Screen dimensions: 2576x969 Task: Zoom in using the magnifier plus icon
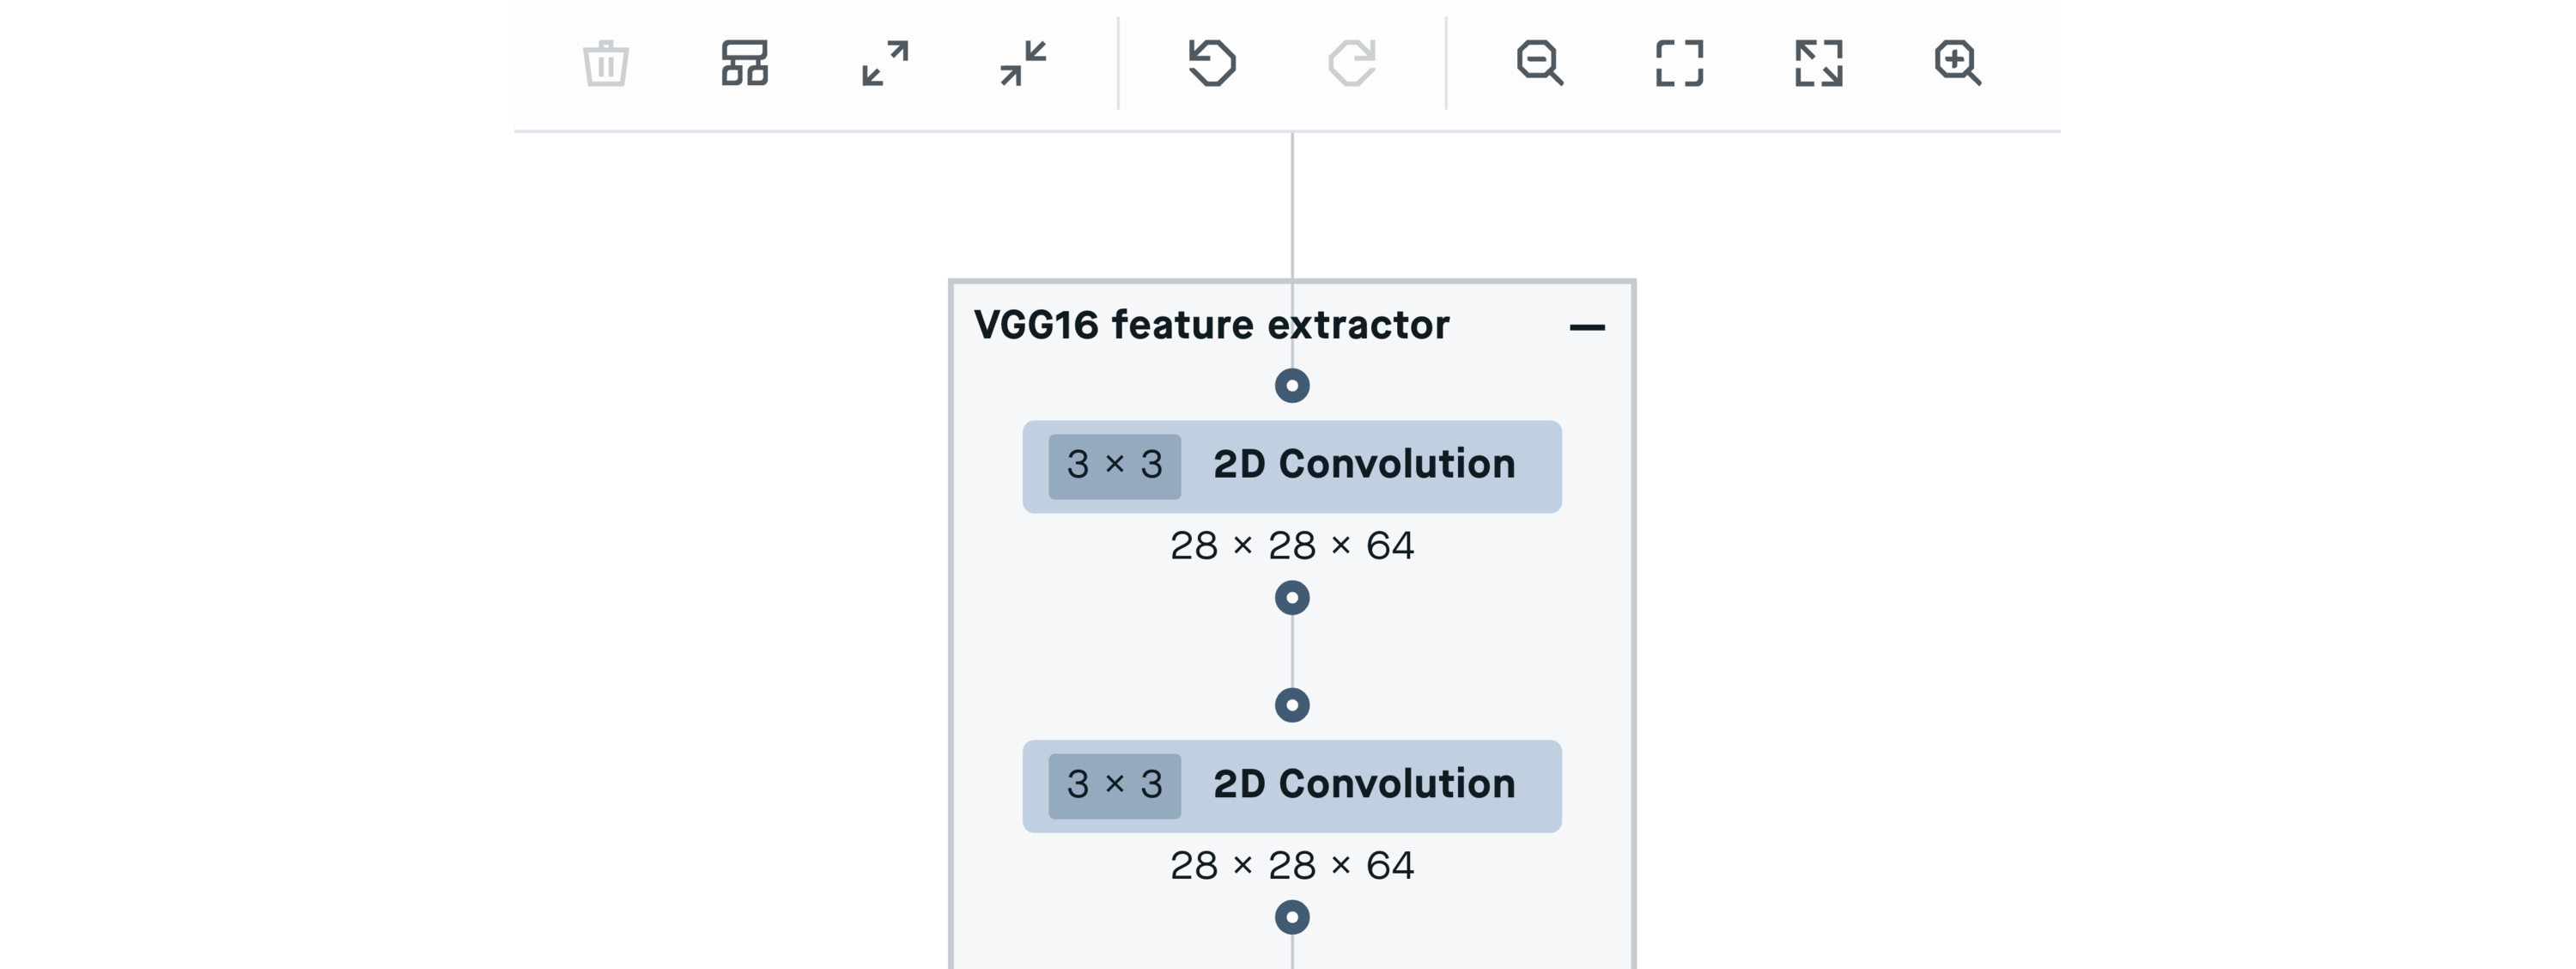[1957, 63]
